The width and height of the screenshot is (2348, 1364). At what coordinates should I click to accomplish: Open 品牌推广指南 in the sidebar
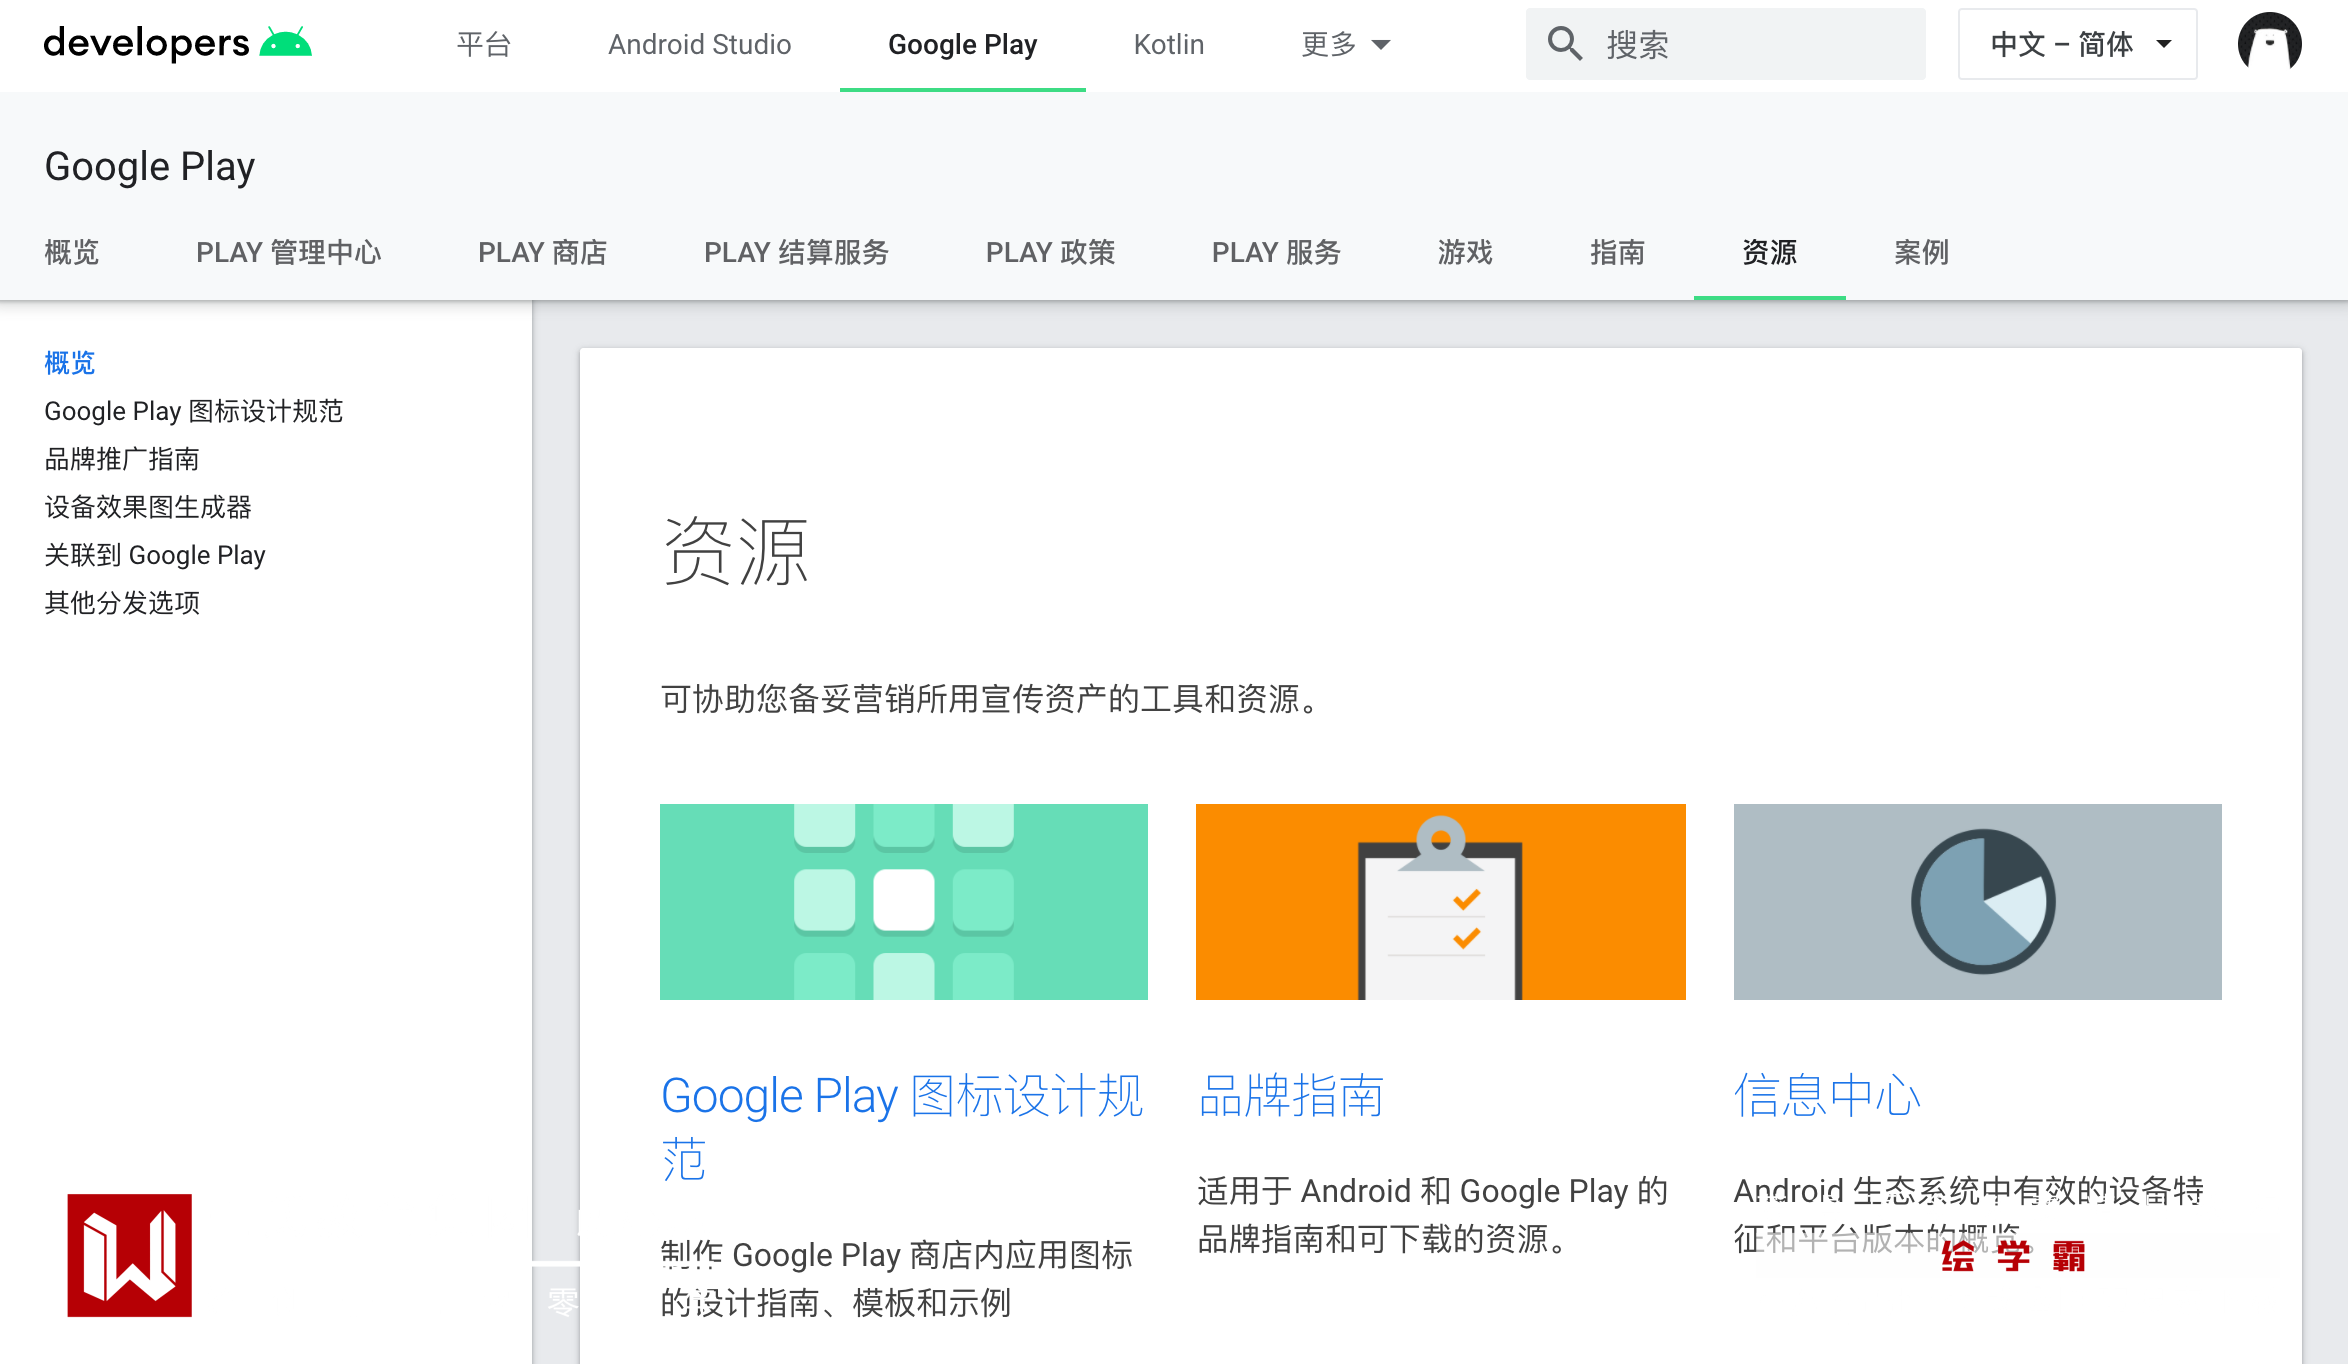(x=122, y=459)
